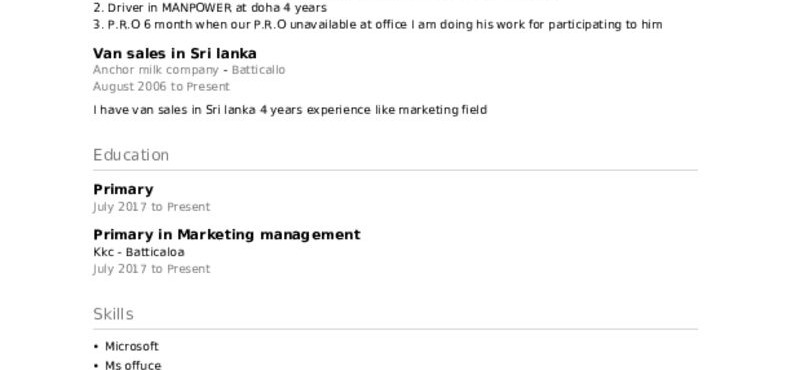The image size is (791, 370).
Task: Select the Van sales in Sri lanka title
Action: tap(175, 54)
